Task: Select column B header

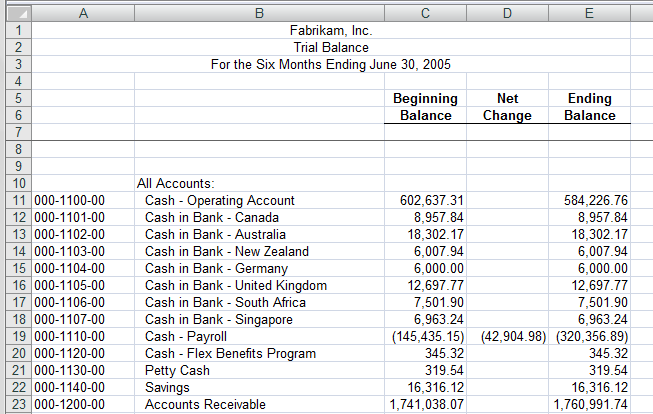Action: [x=259, y=11]
